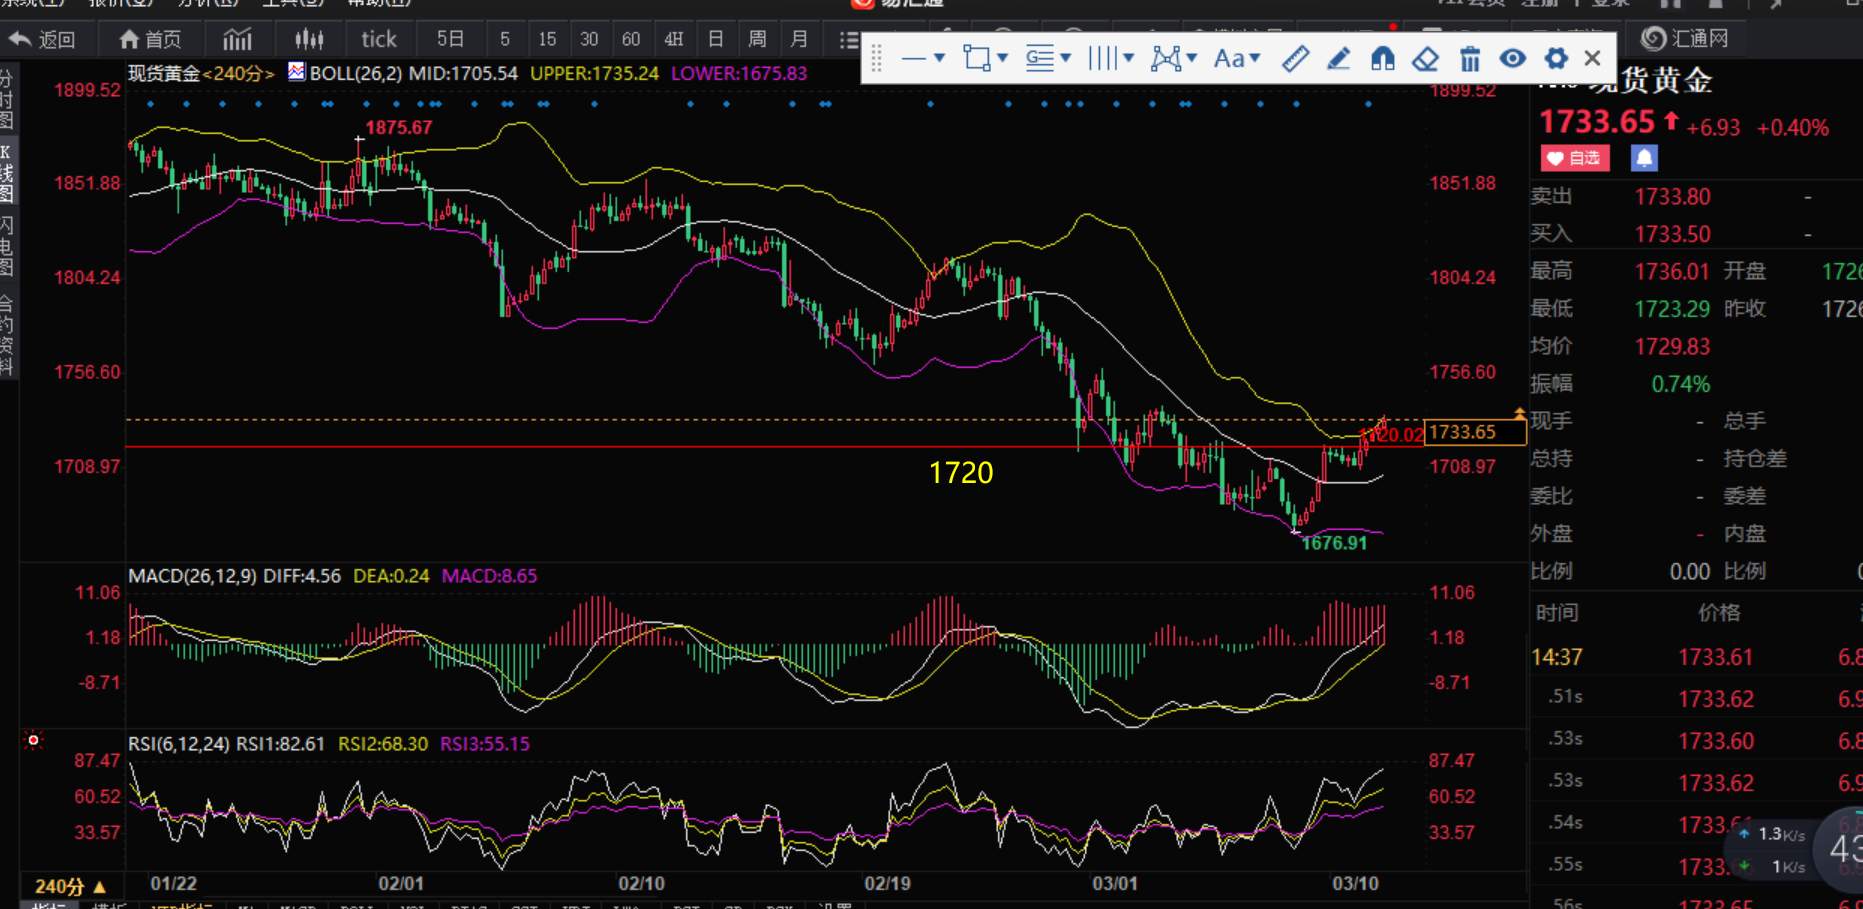Click the 返回 back arrow button
1863x909 pixels.
click(x=42, y=39)
